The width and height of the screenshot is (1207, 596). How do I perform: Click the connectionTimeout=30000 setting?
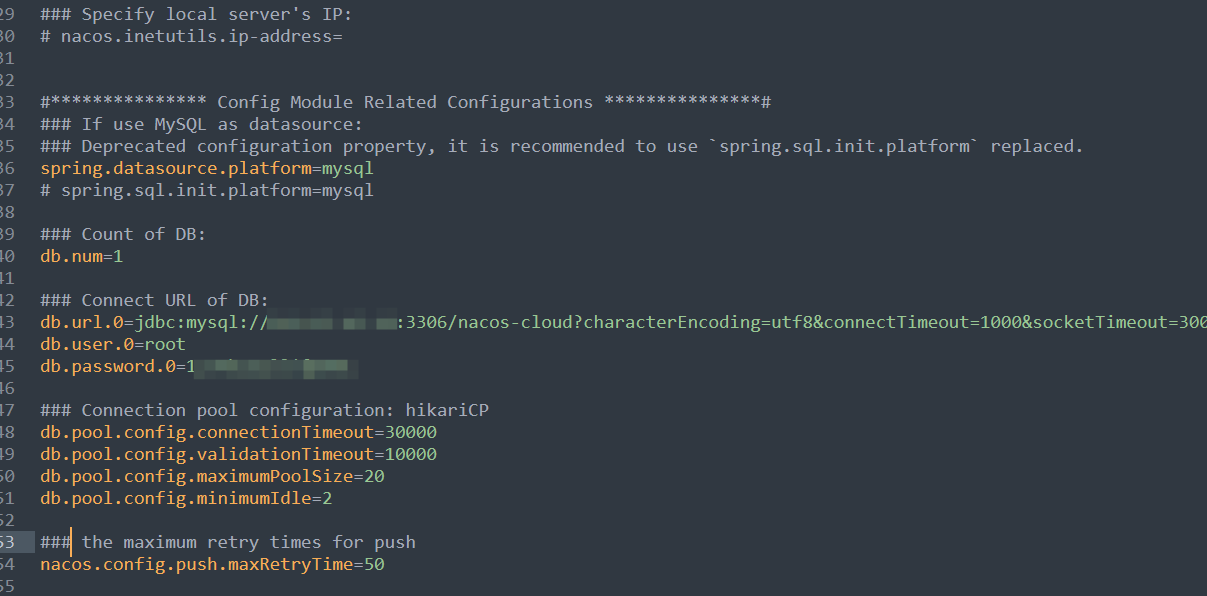238,432
